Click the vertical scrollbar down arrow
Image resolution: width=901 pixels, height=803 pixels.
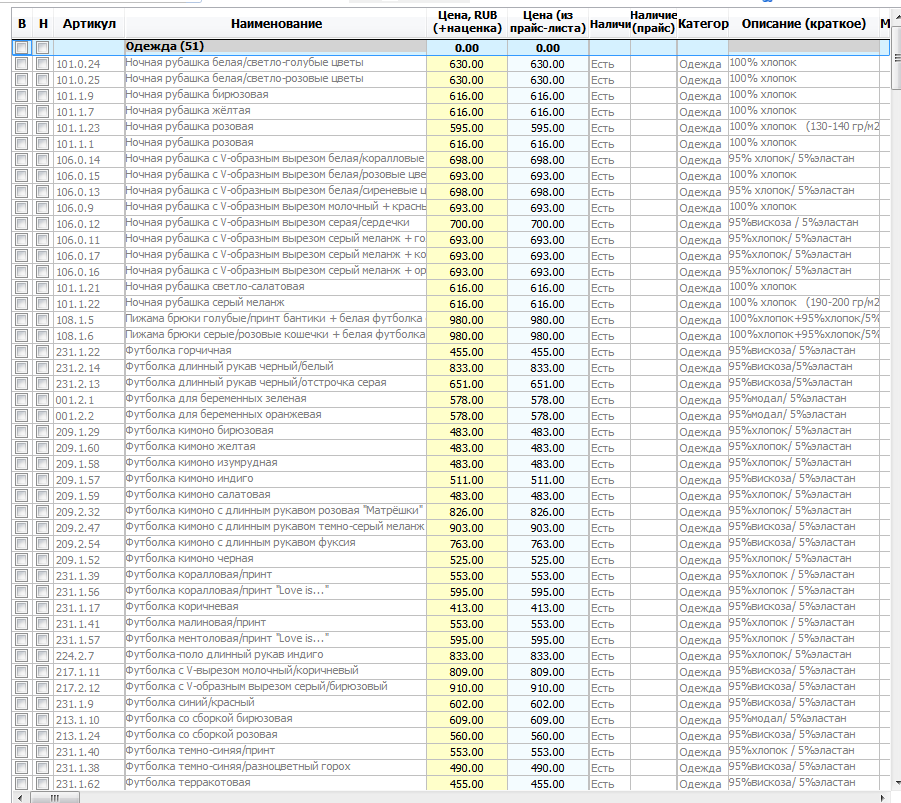[896, 782]
